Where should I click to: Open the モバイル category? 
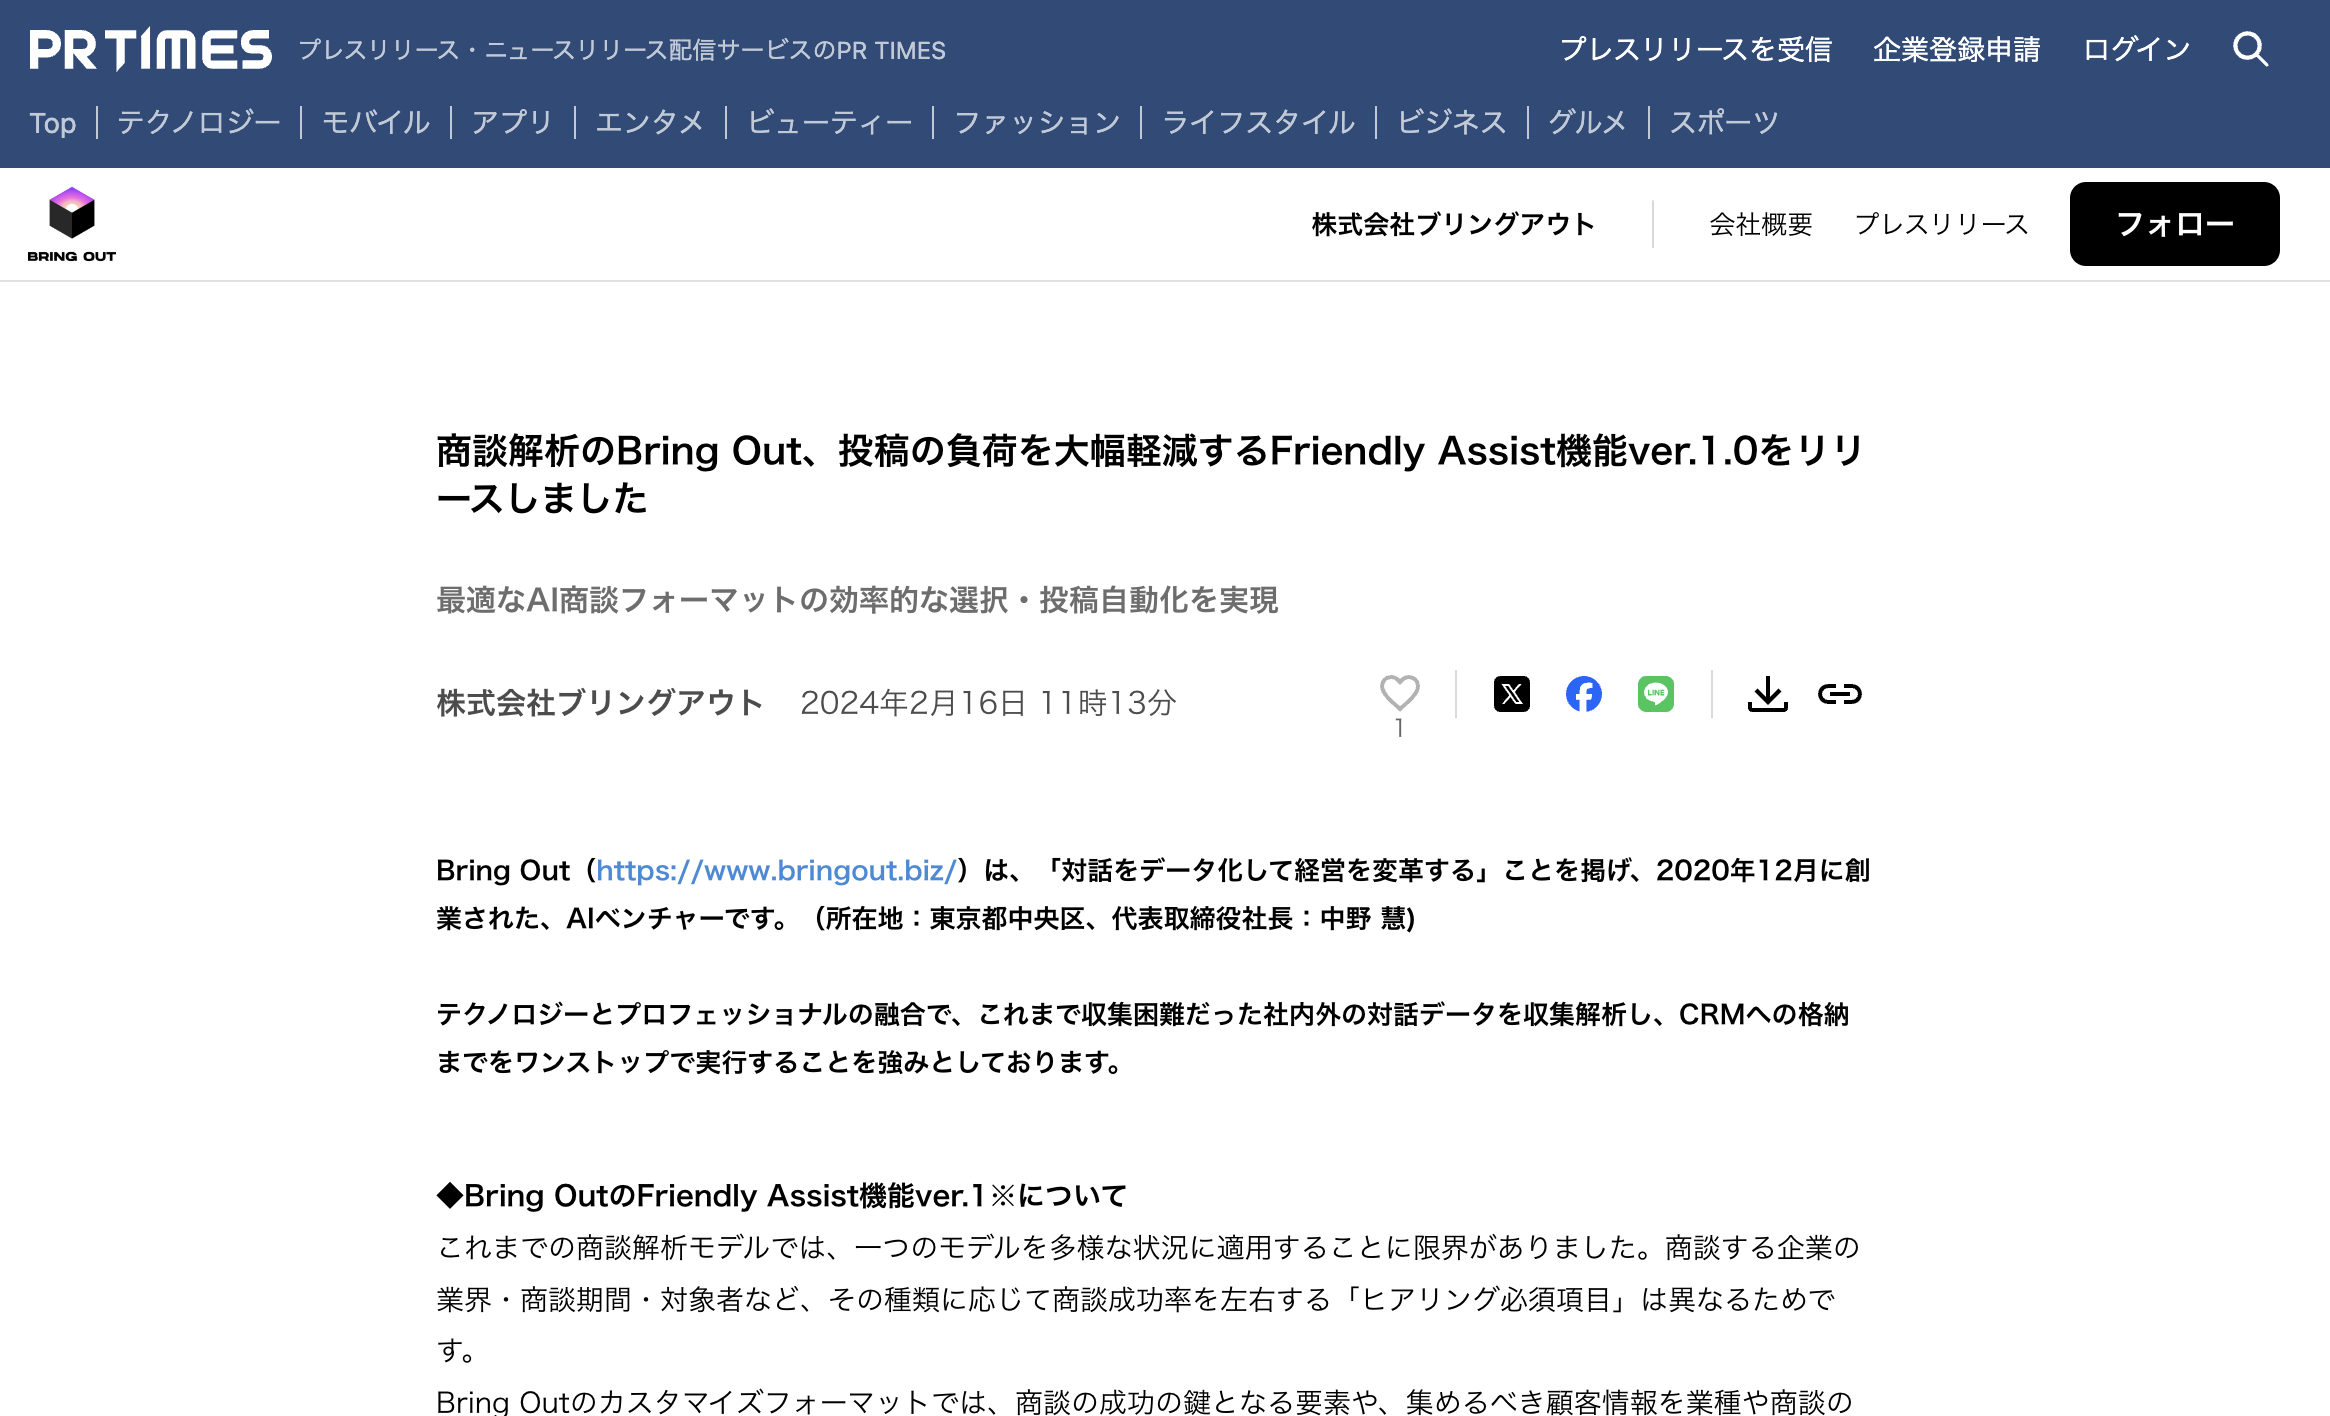pos(376,123)
